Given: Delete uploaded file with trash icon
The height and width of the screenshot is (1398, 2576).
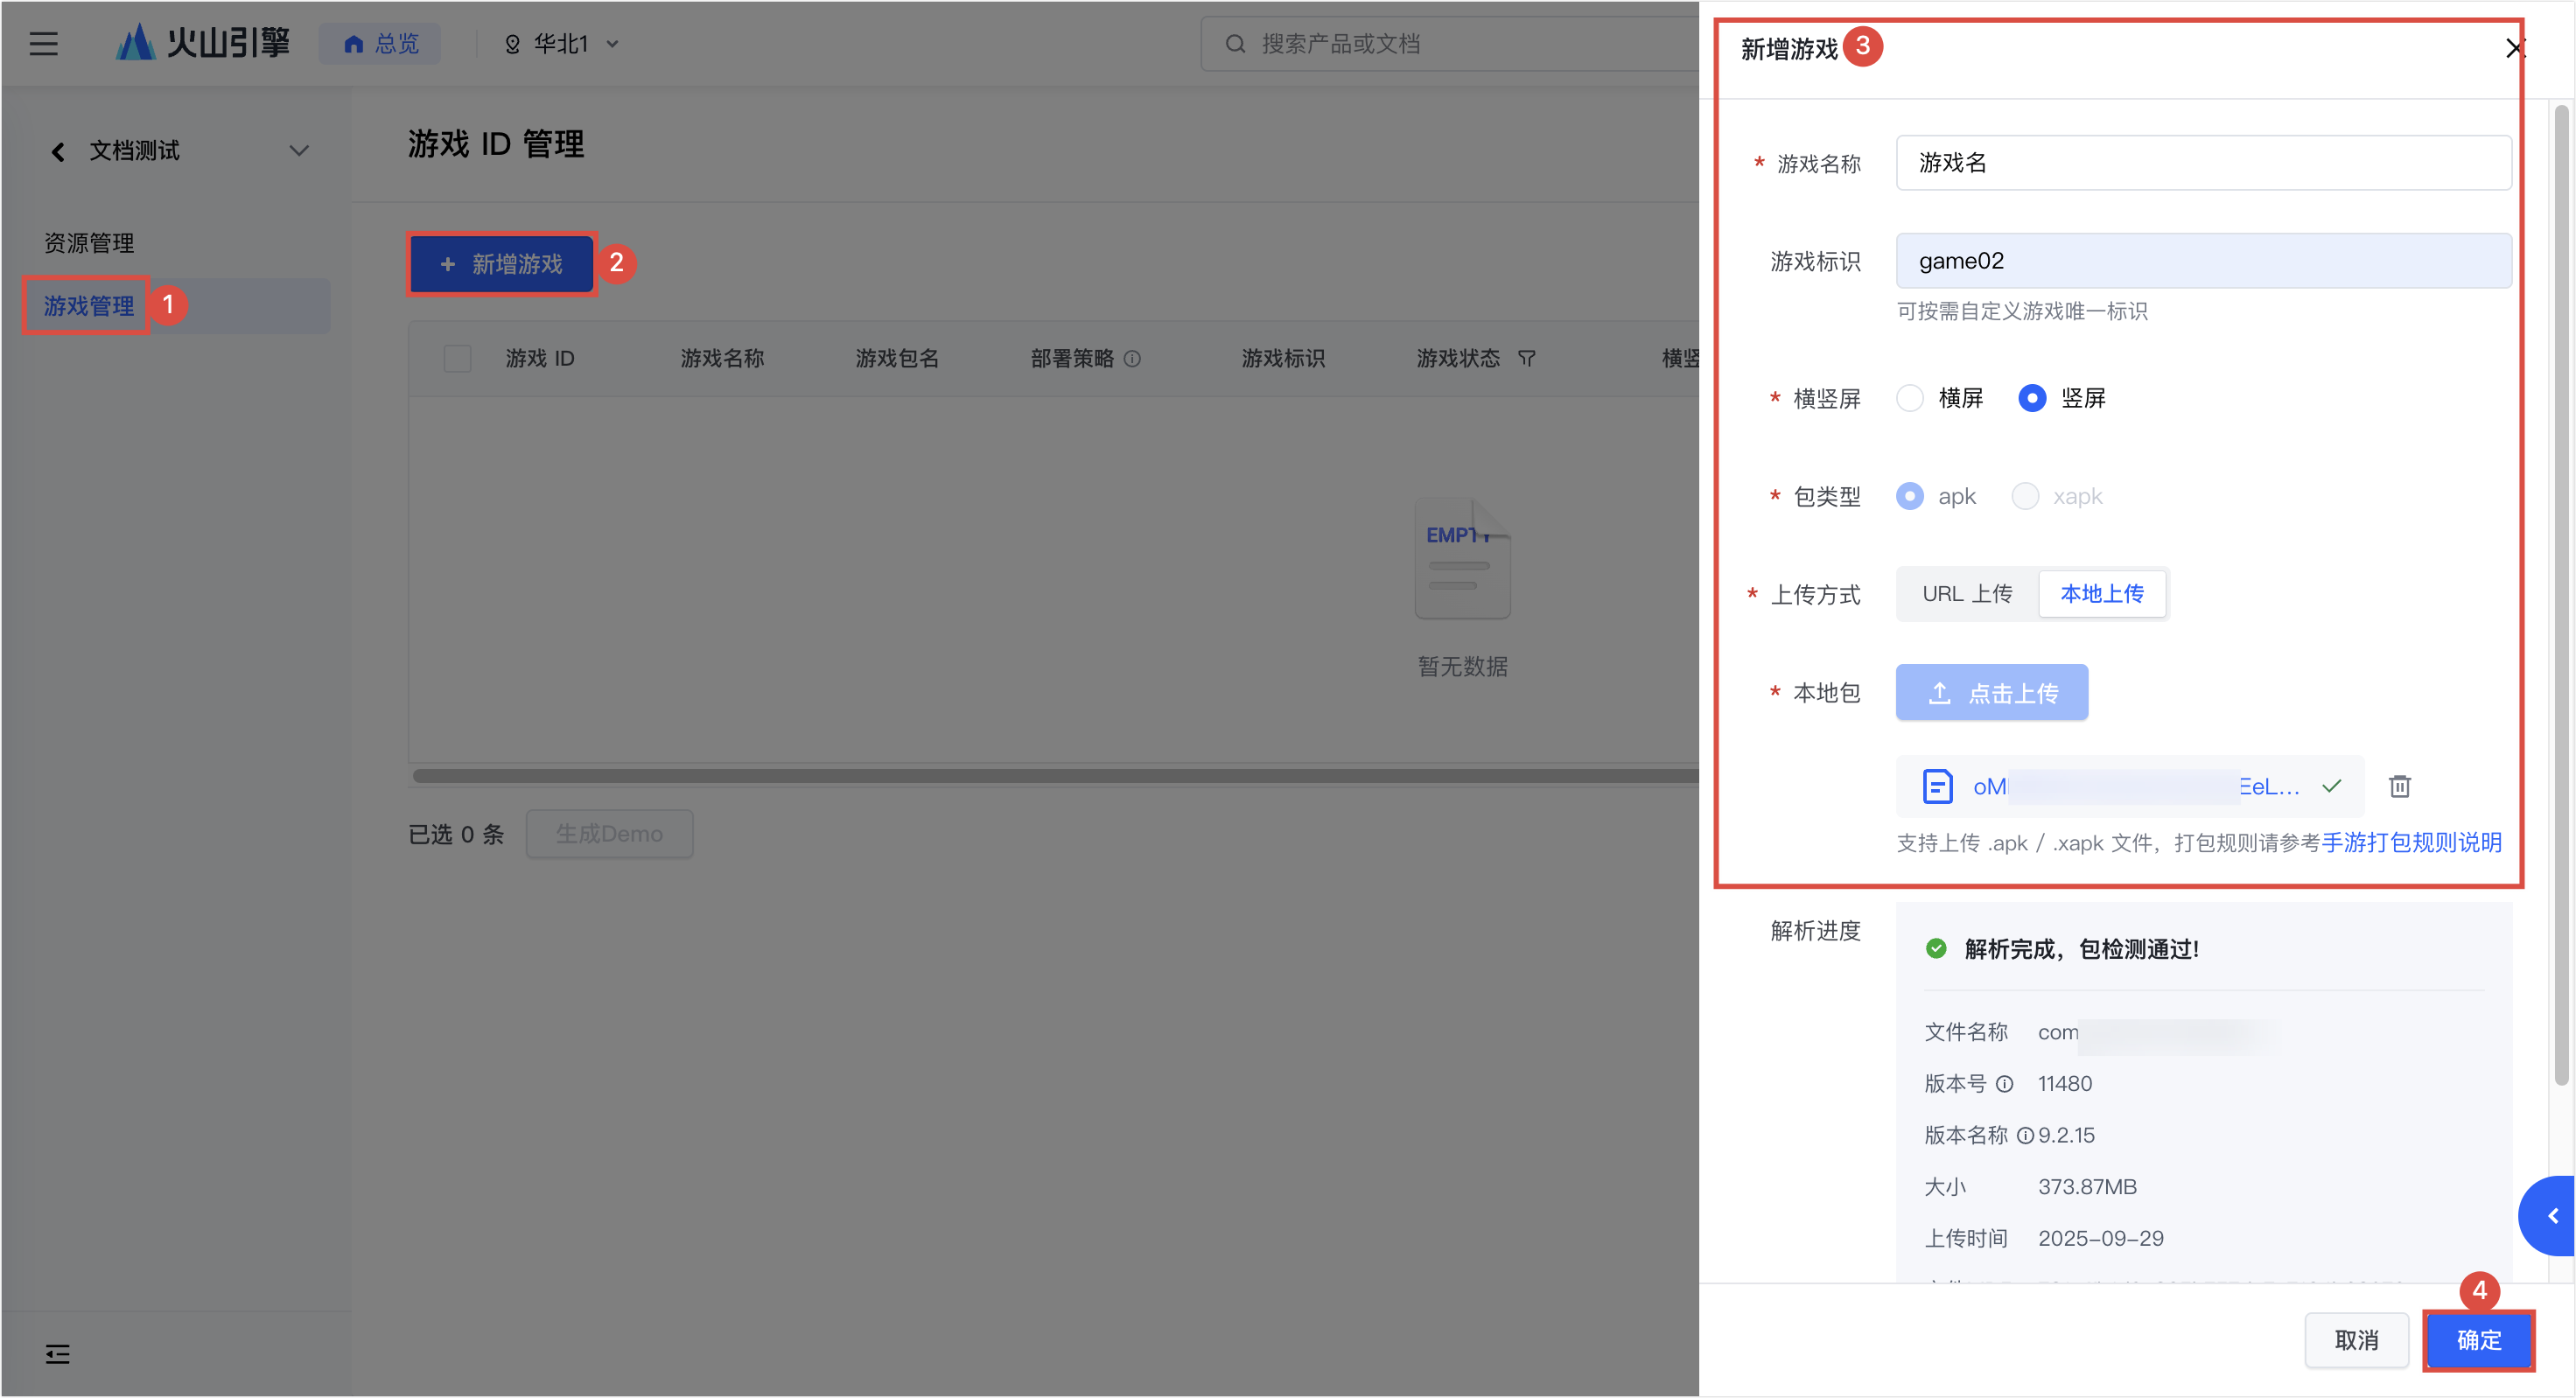Looking at the screenshot, I should 2399,786.
